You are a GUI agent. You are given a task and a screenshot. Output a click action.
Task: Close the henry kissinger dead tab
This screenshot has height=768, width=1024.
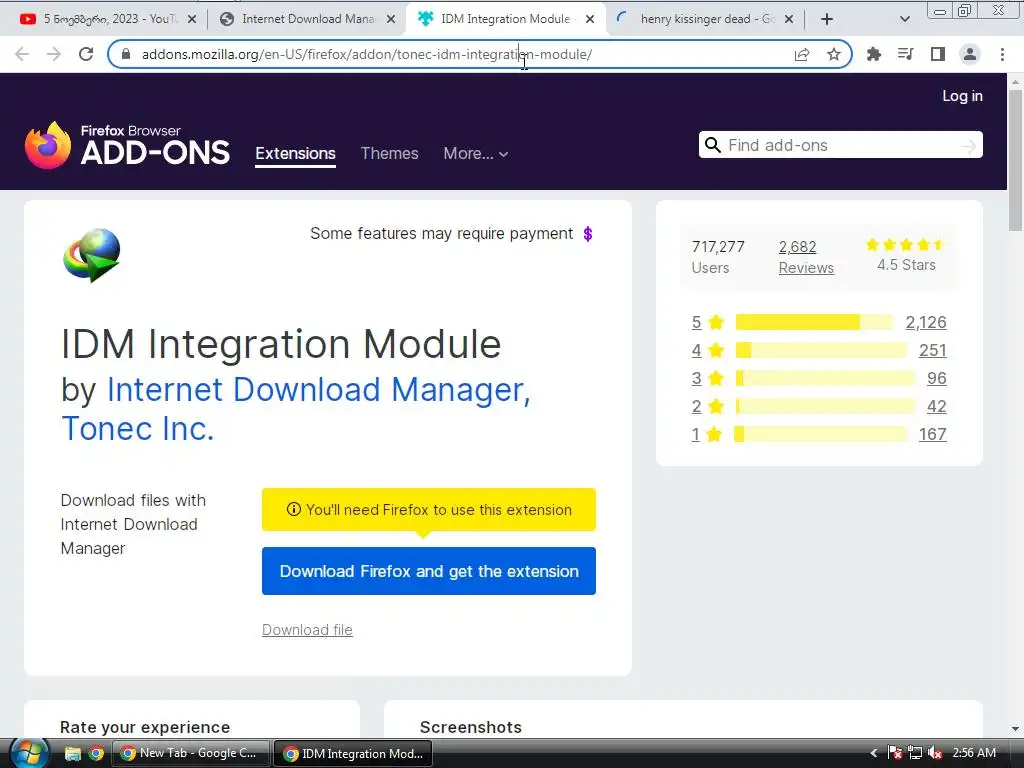pyautogui.click(x=789, y=19)
